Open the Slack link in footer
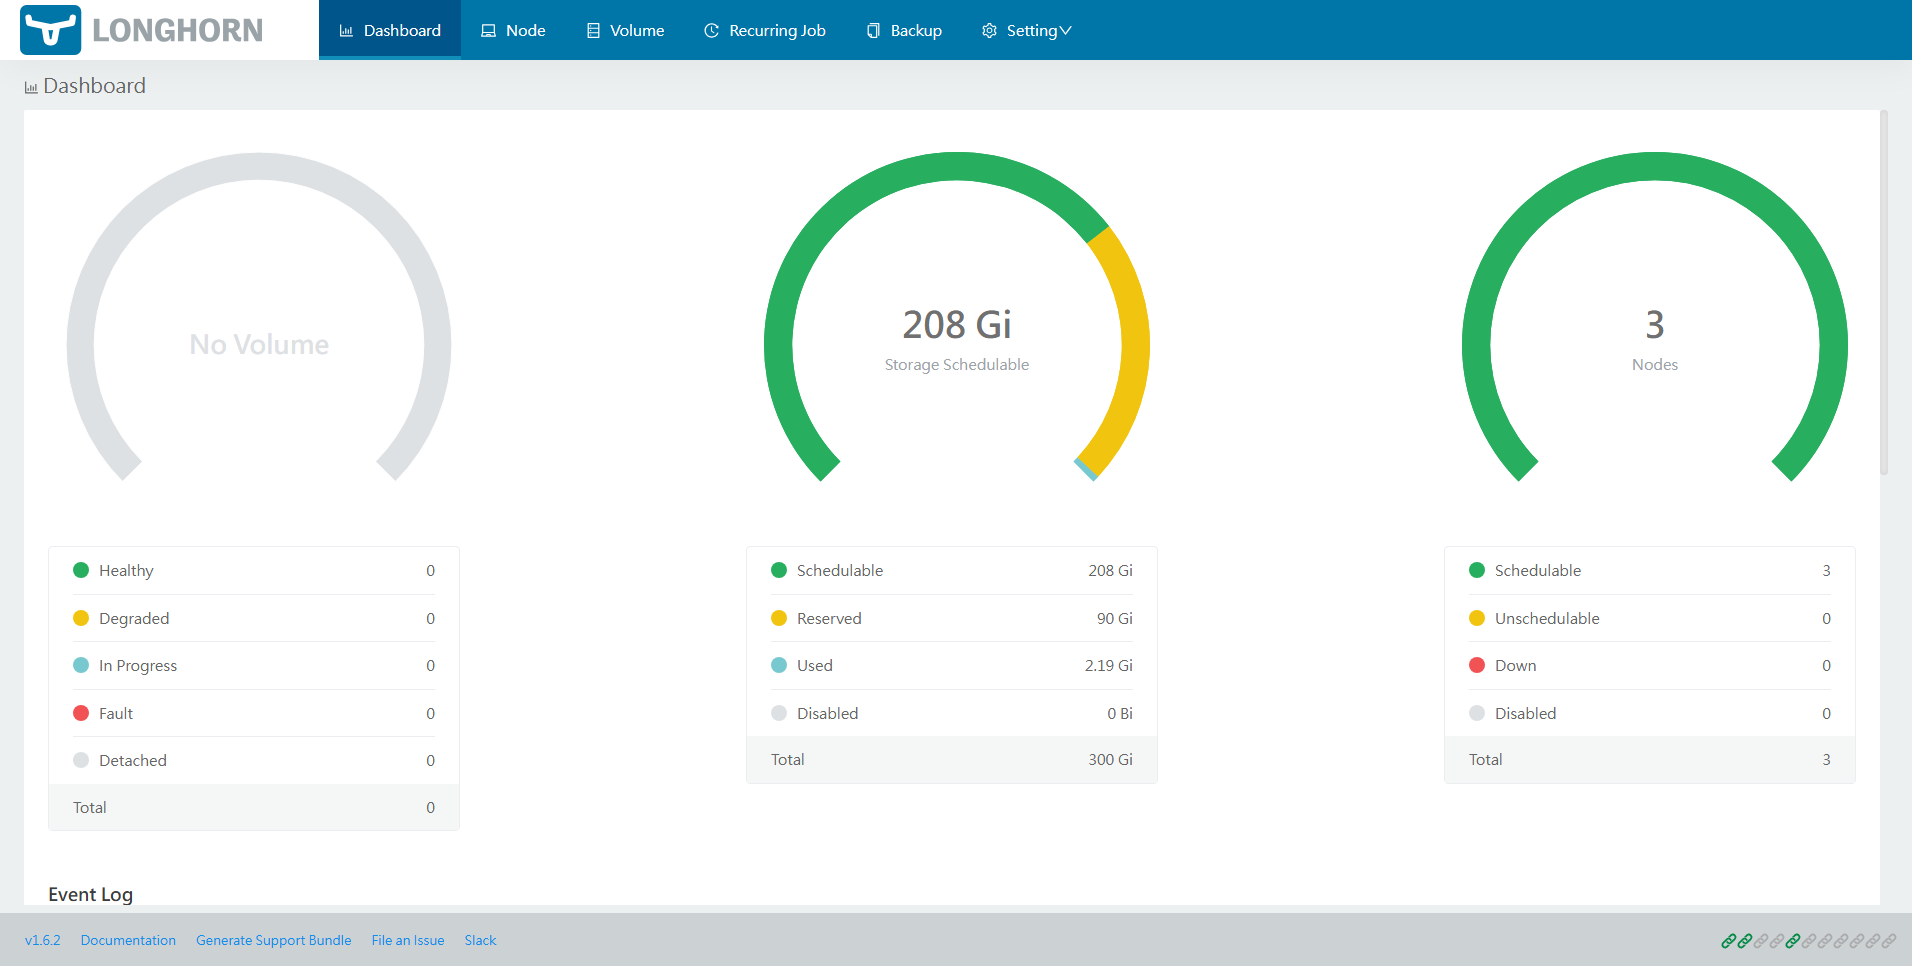1912x966 pixels. click(480, 941)
